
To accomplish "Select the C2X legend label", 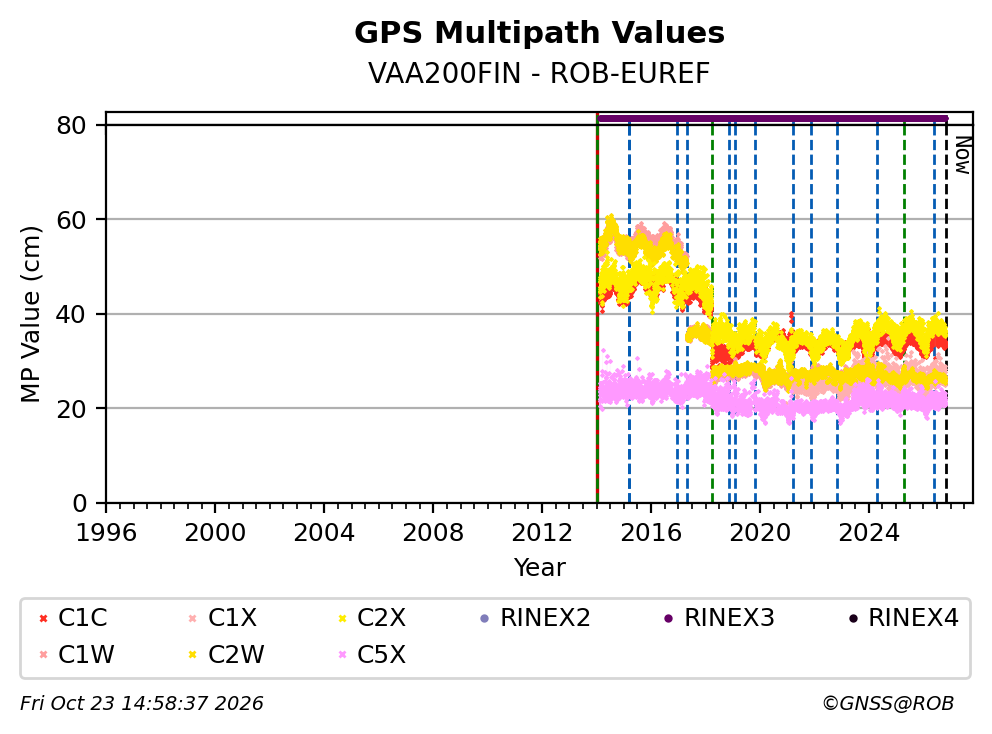I will coord(381,618).
